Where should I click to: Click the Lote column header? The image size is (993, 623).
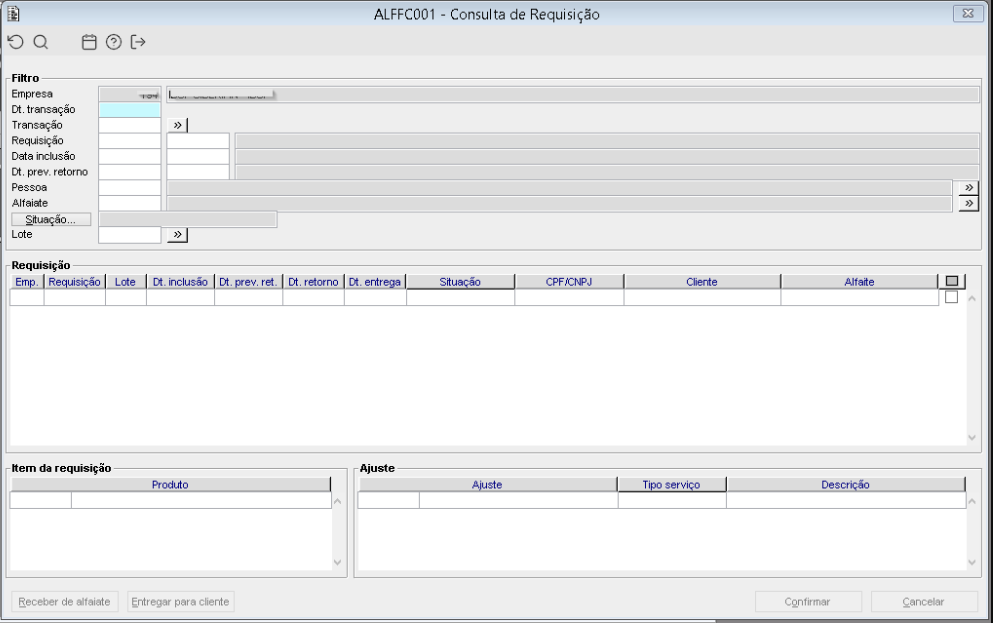click(125, 282)
